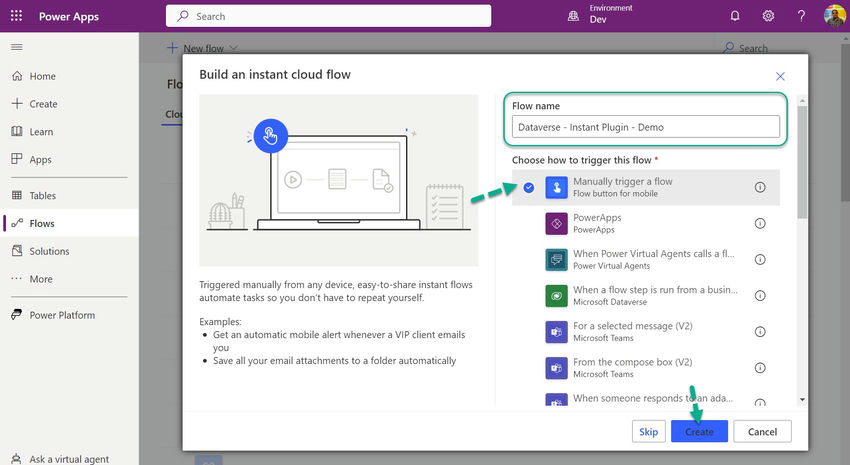Click the Microsoft Dataverse trigger icon
Image resolution: width=850 pixels, height=465 pixels.
point(556,296)
